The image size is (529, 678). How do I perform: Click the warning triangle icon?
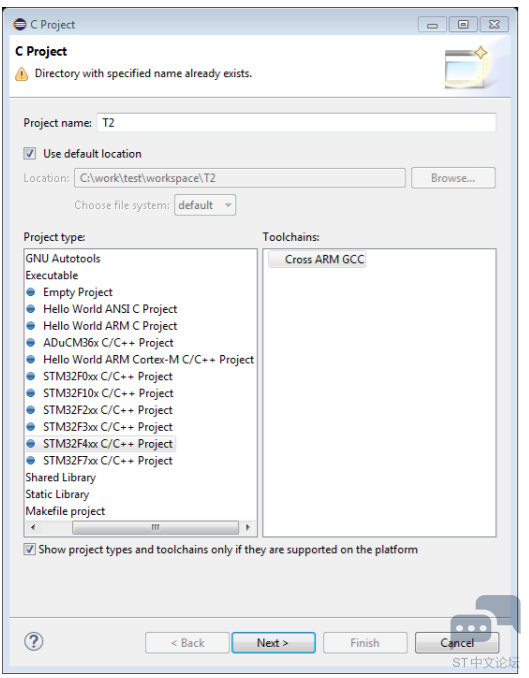(22, 74)
